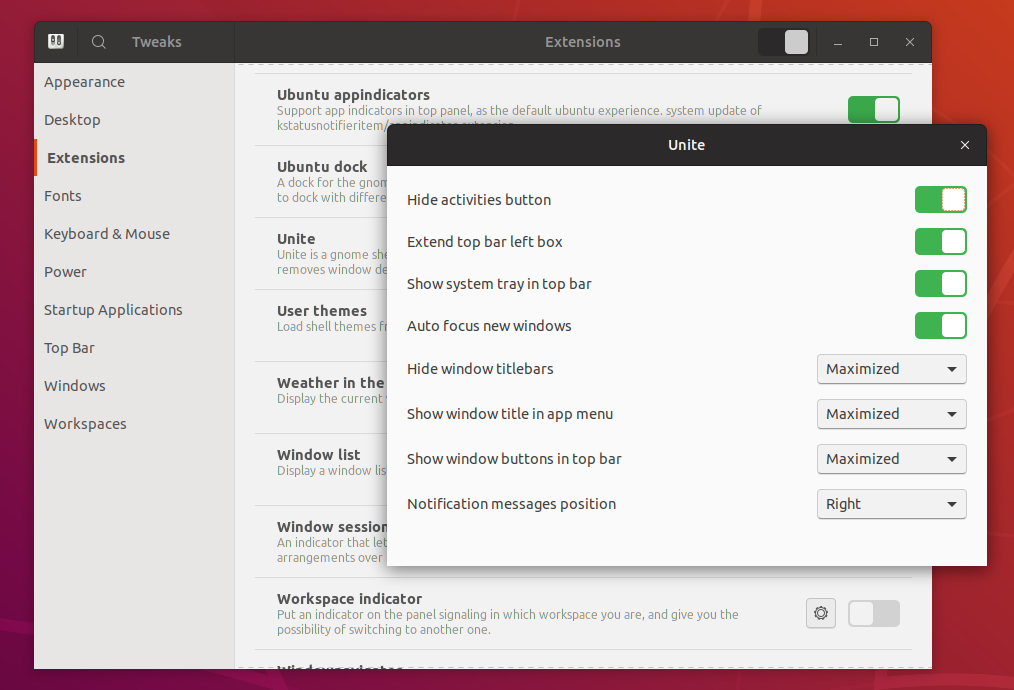The image size is (1014, 690).
Task: Disable Auto focus new windows
Action: pos(940,325)
